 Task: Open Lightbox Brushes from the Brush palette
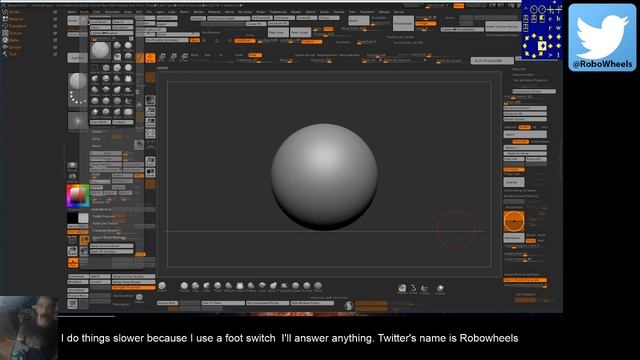[x=111, y=33]
